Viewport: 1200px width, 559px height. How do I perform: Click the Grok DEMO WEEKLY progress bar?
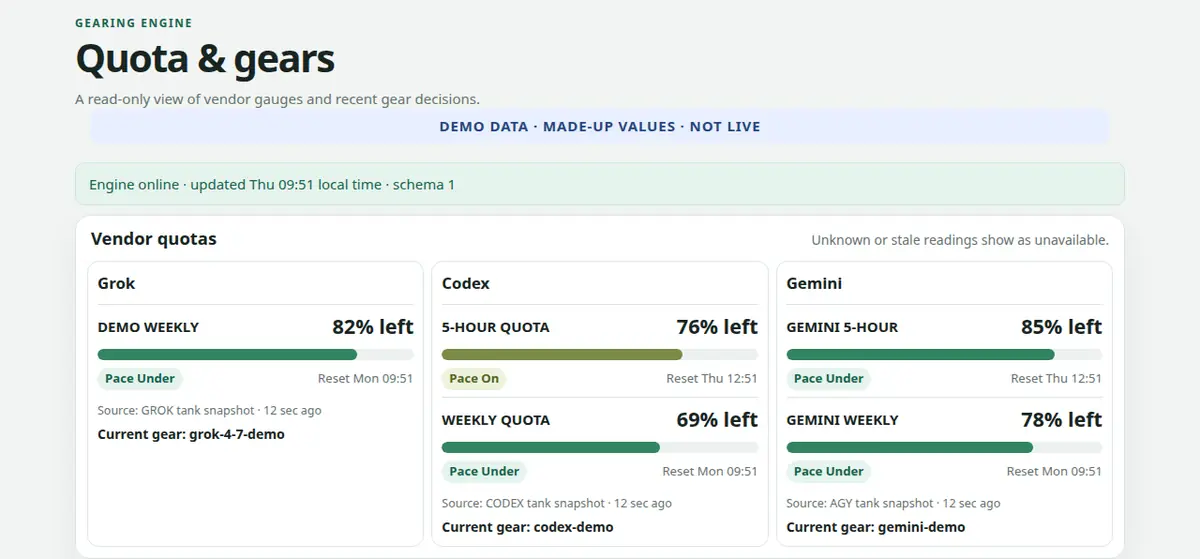[255, 354]
